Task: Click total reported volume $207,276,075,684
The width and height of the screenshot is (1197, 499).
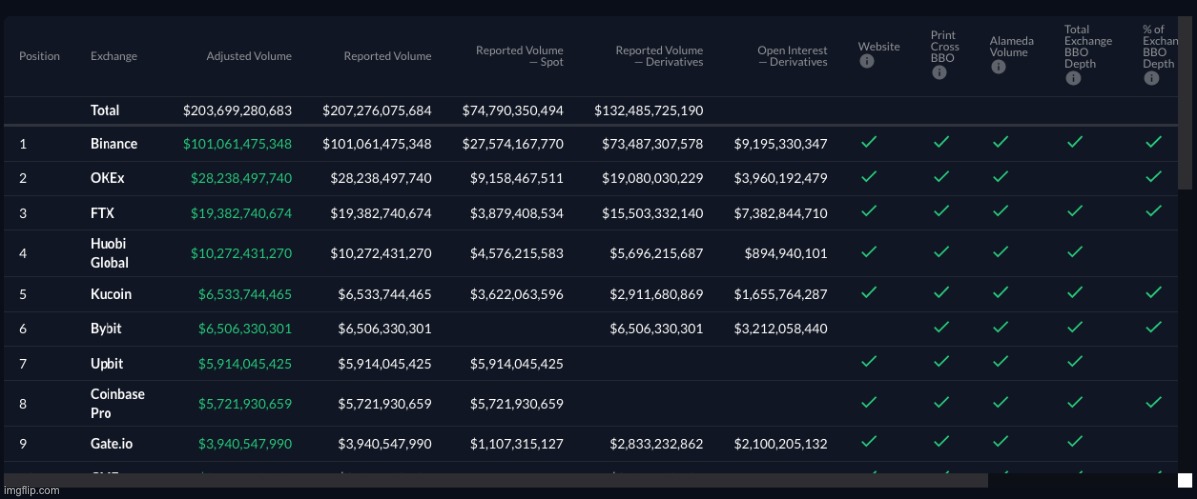Action: (x=377, y=110)
